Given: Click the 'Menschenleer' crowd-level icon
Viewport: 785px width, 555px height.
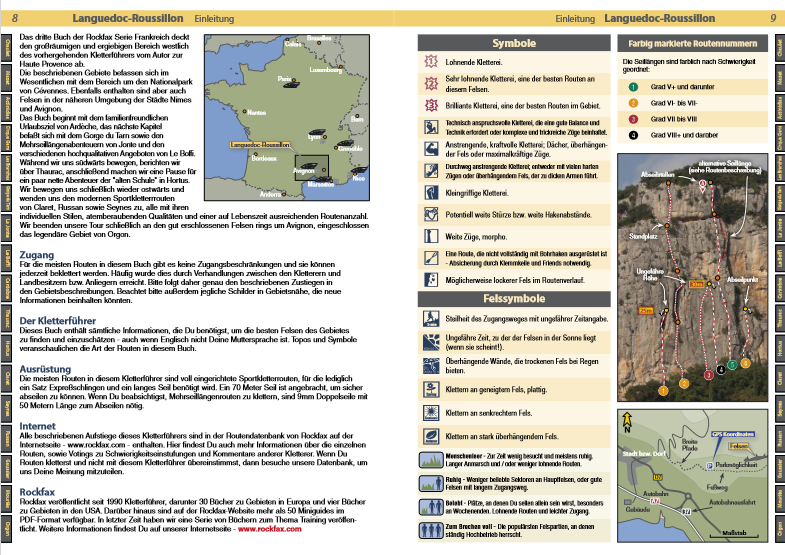Looking at the screenshot, I should [x=431, y=459].
